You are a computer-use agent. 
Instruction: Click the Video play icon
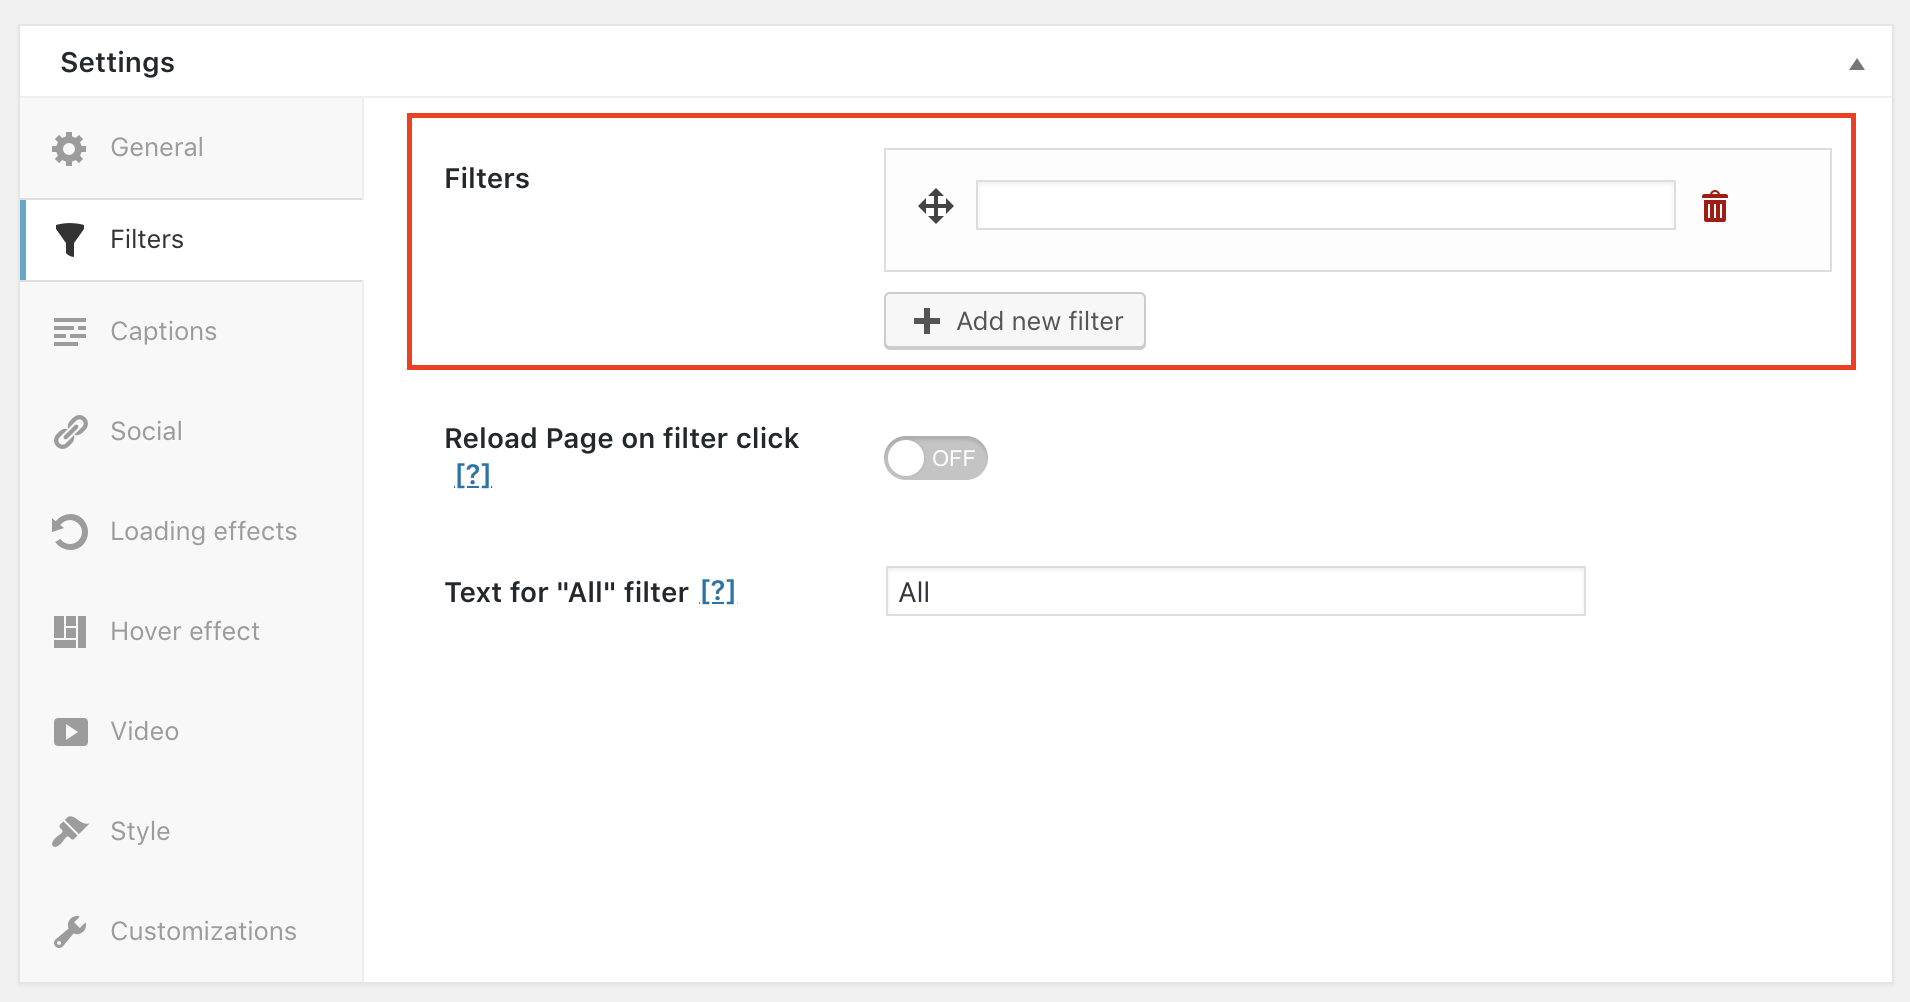pos(70,732)
